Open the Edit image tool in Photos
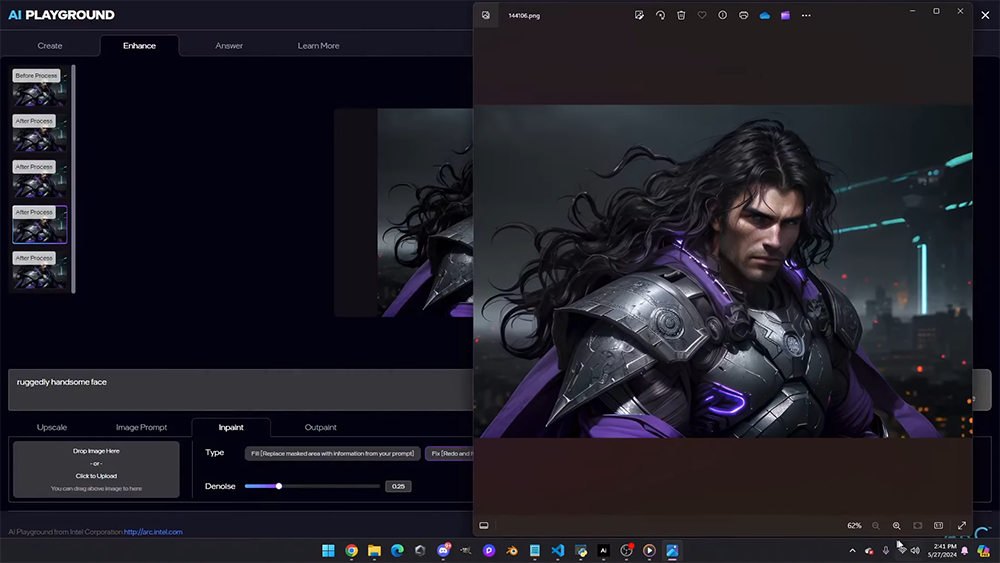The height and width of the screenshot is (563, 1000). click(x=639, y=15)
